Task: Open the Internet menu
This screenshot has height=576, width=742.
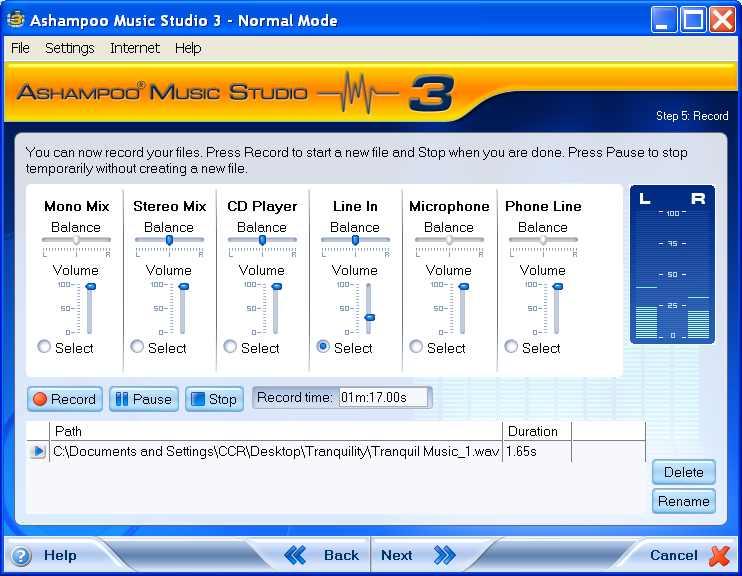Action: [x=135, y=48]
